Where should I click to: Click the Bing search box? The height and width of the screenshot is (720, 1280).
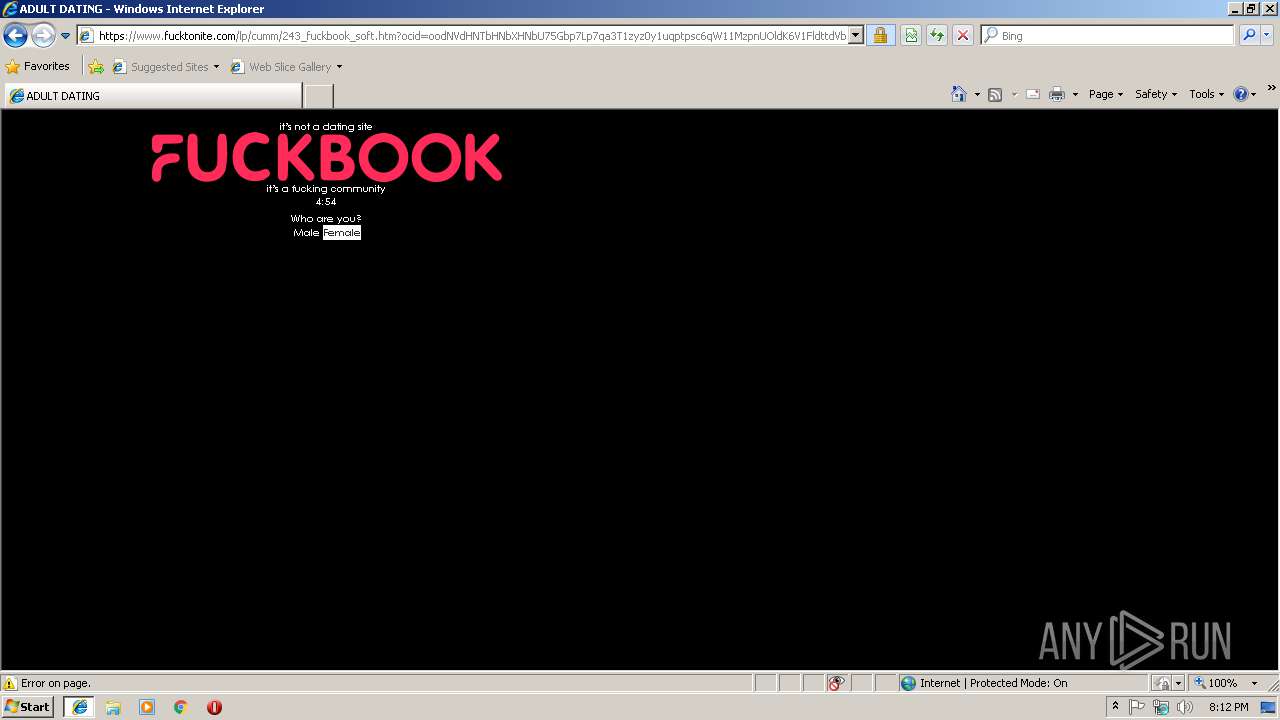tap(1107, 36)
